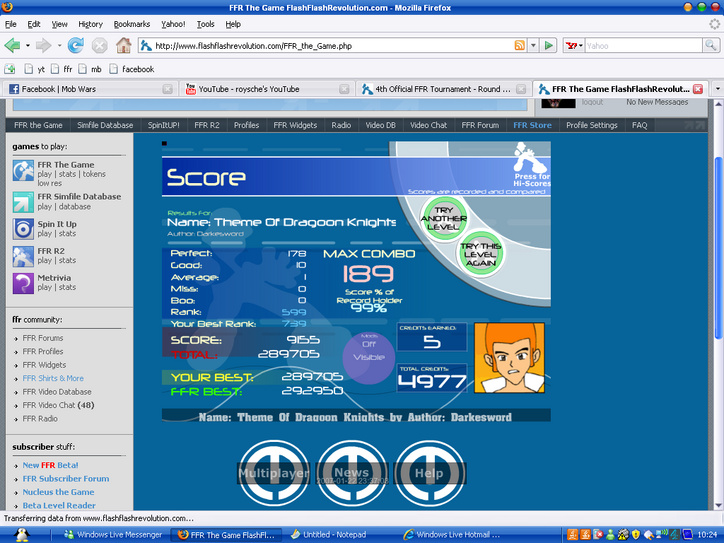Go to the Home page icon

[x=123, y=46]
